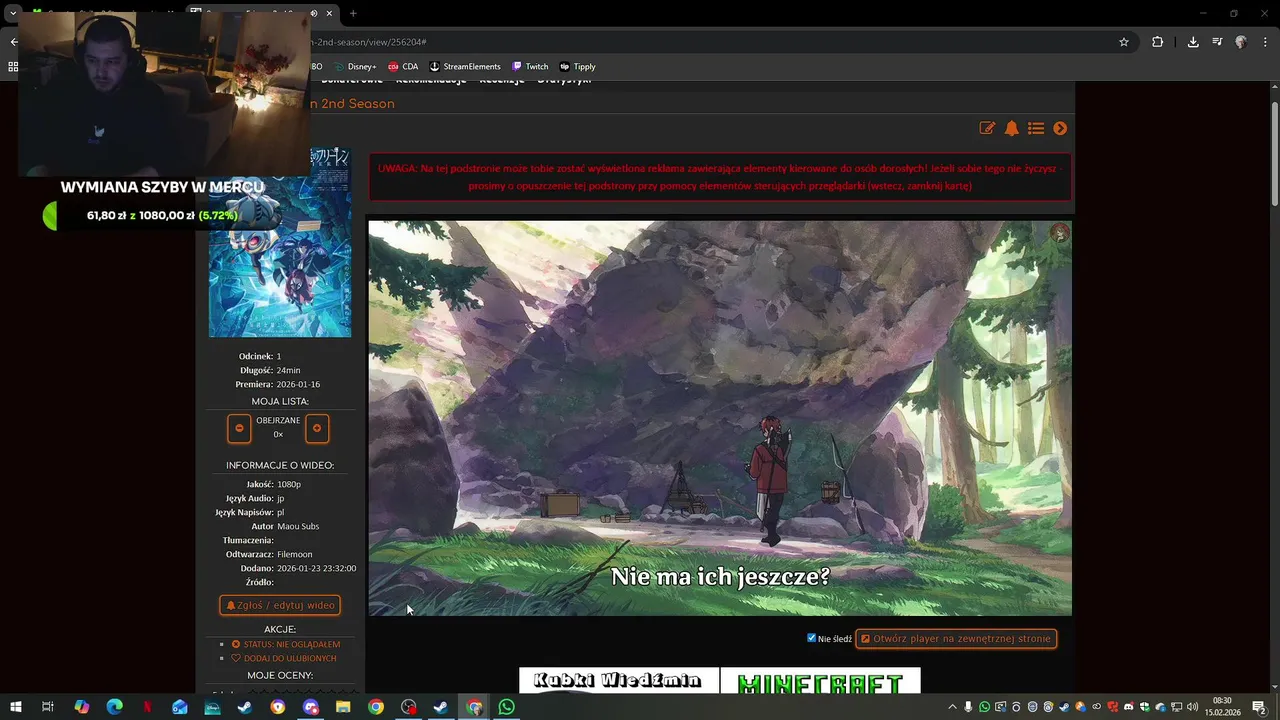This screenshot has height=720, width=1280.
Task: Open Chrome downloads icon
Action: [1193, 42]
